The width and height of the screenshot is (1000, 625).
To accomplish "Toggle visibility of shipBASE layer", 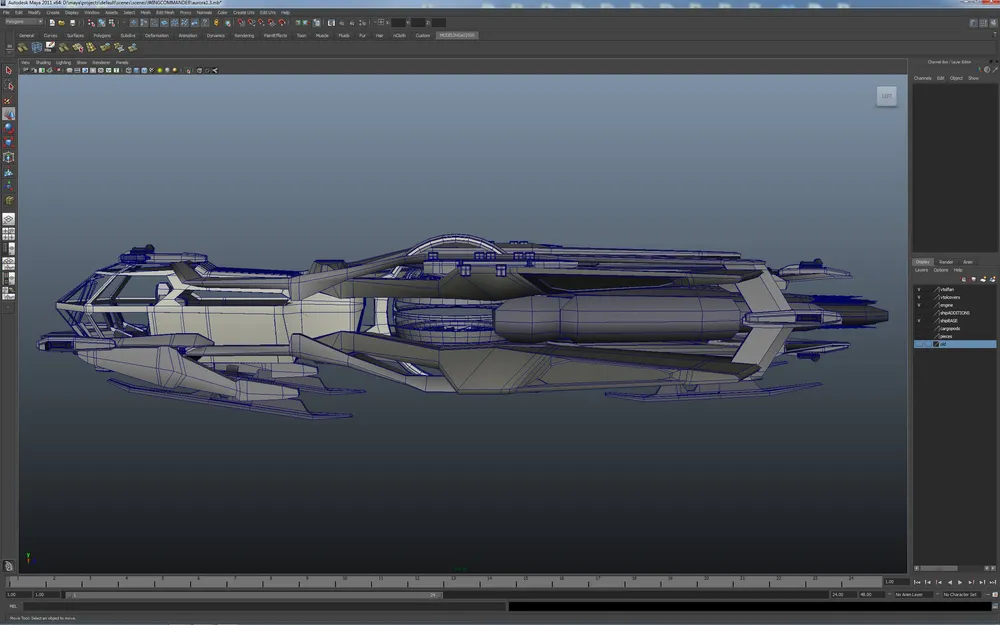I will [919, 320].
